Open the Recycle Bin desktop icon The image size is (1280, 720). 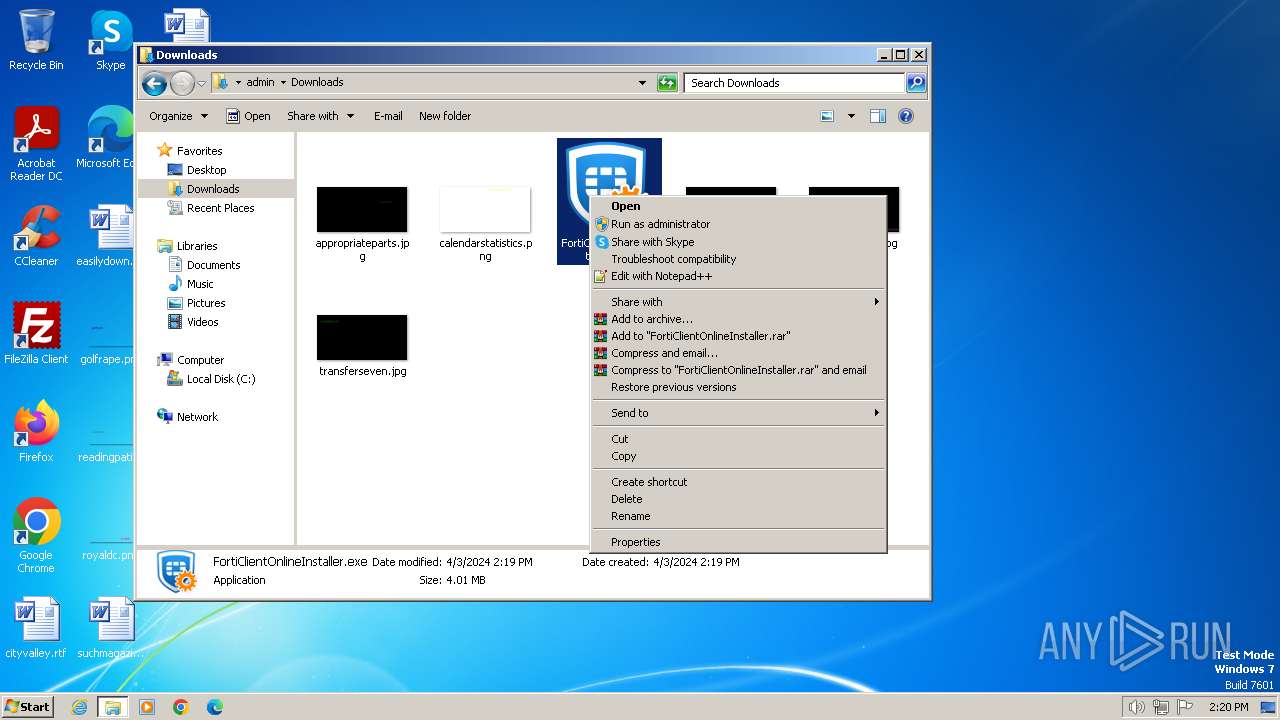click(36, 40)
